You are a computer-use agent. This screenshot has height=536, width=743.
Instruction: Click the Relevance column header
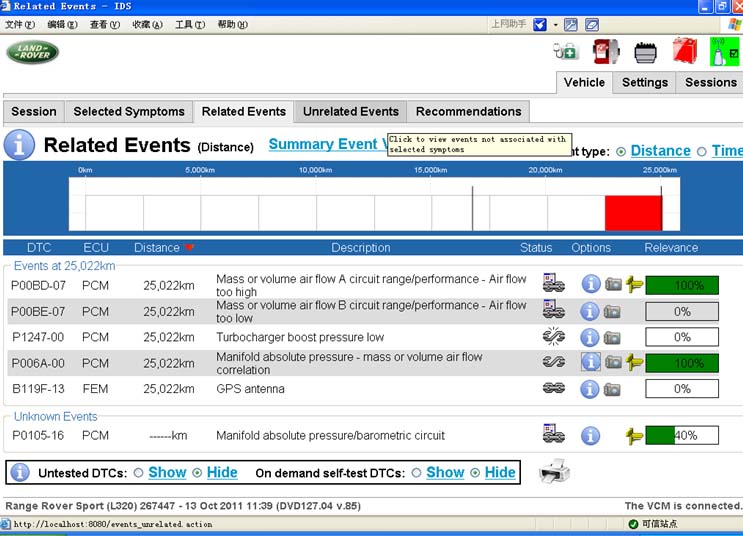tap(671, 248)
